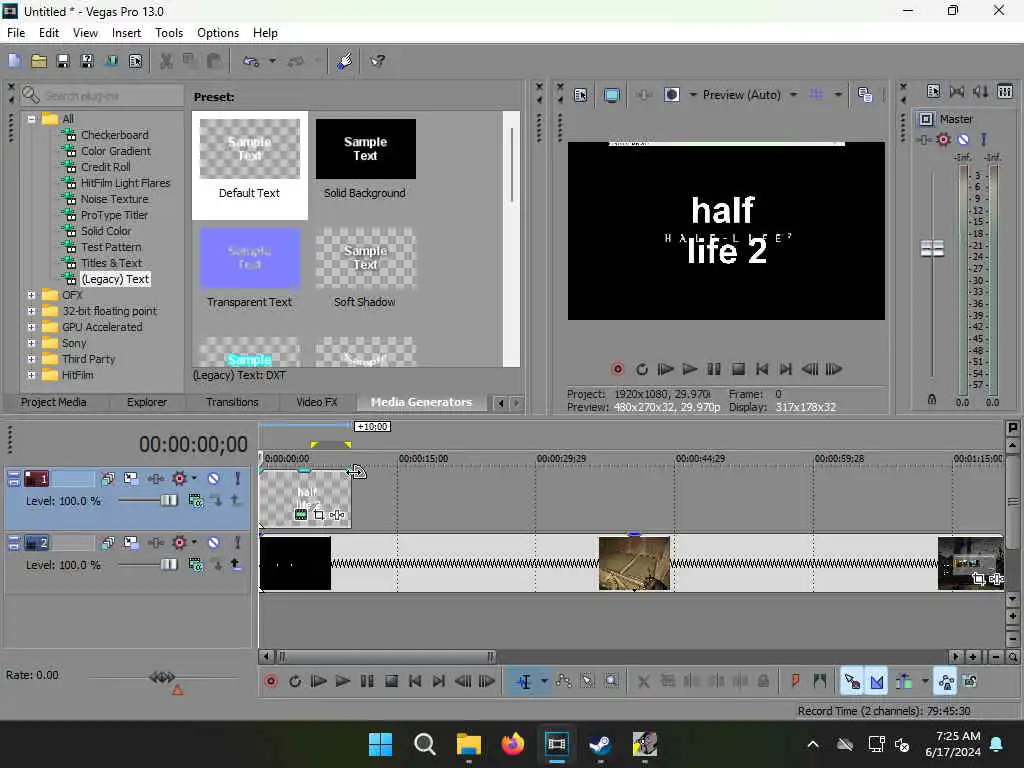Select the Titles & Text generator
The height and width of the screenshot is (768, 1024).
click(x=111, y=263)
